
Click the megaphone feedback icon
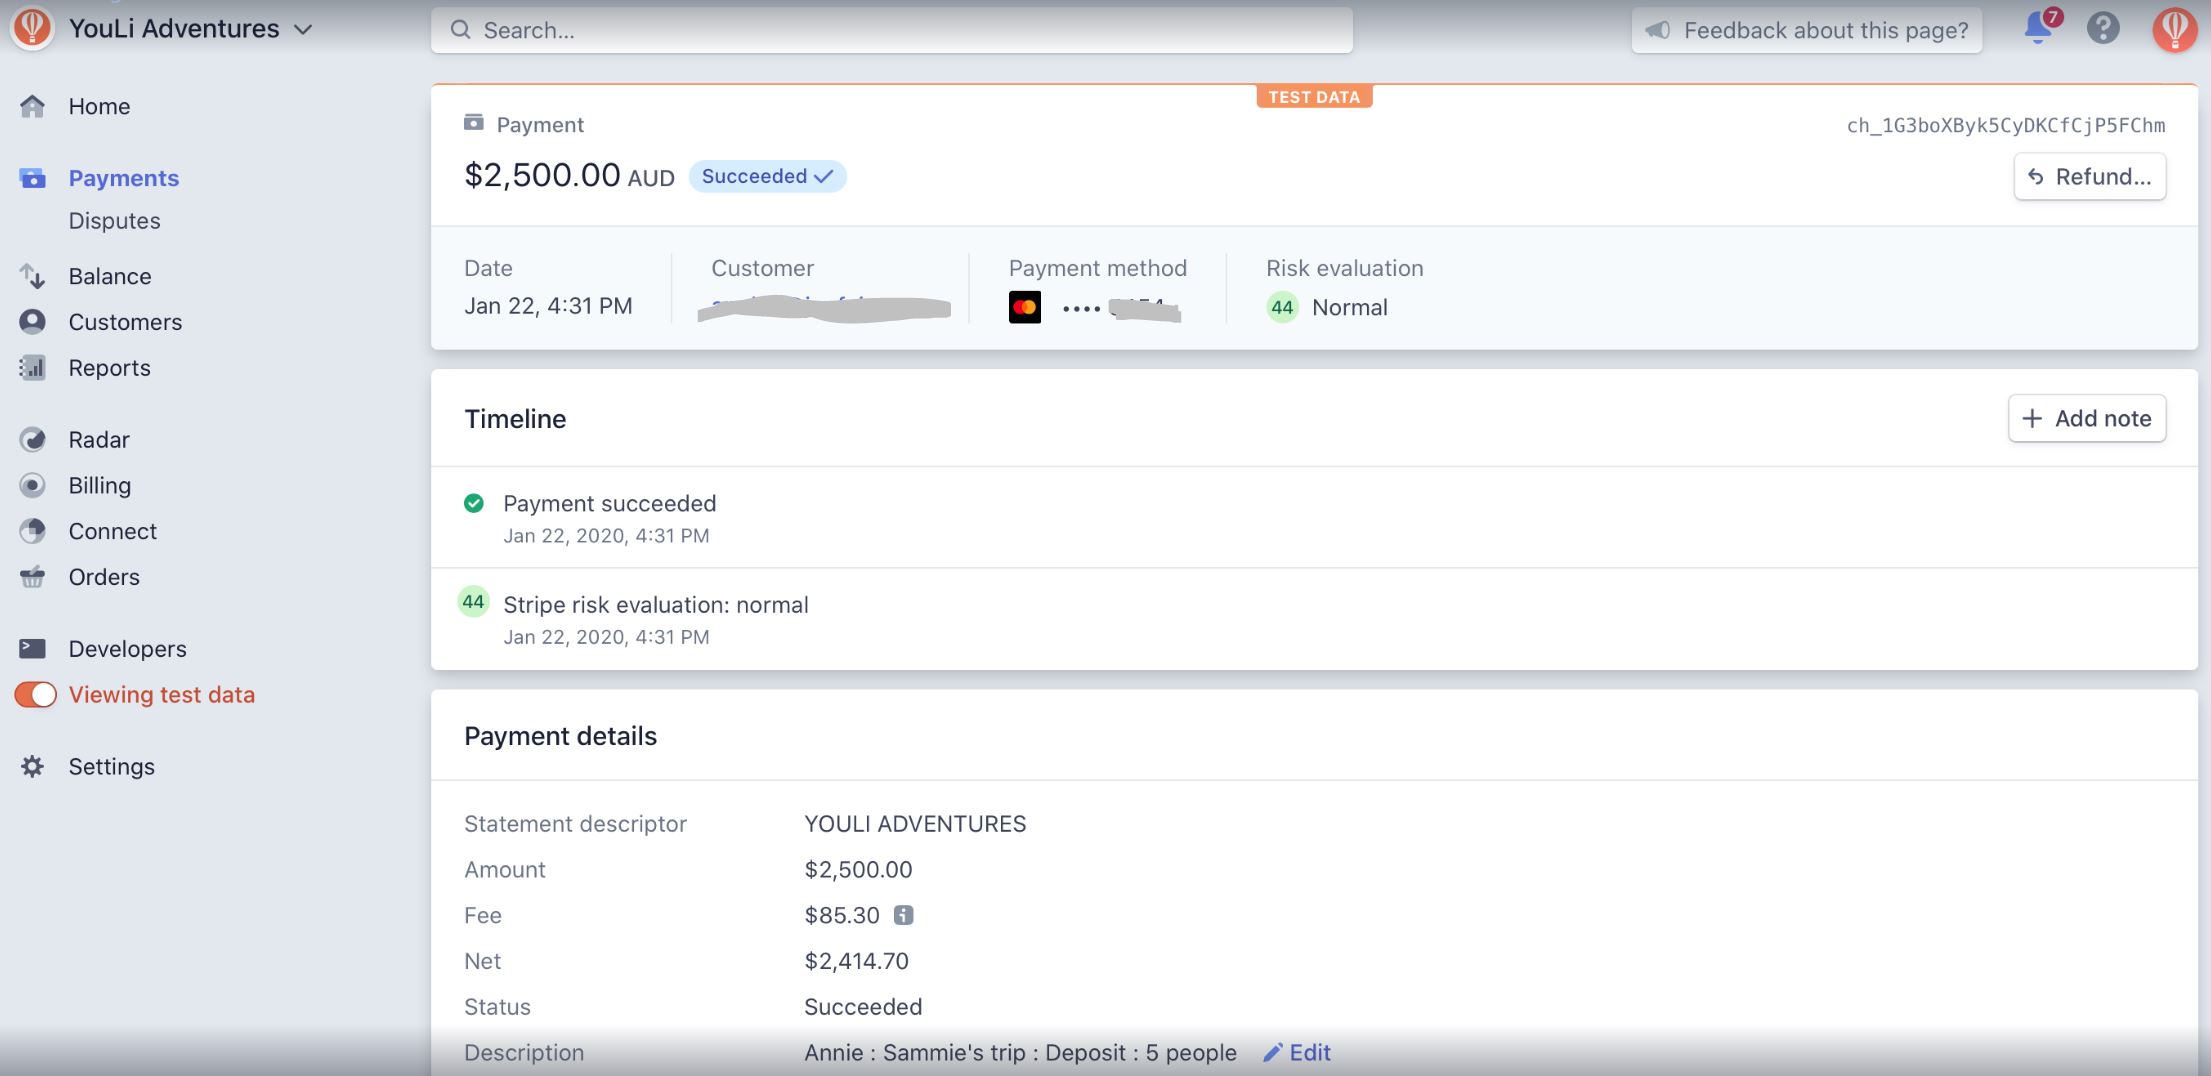(1658, 30)
